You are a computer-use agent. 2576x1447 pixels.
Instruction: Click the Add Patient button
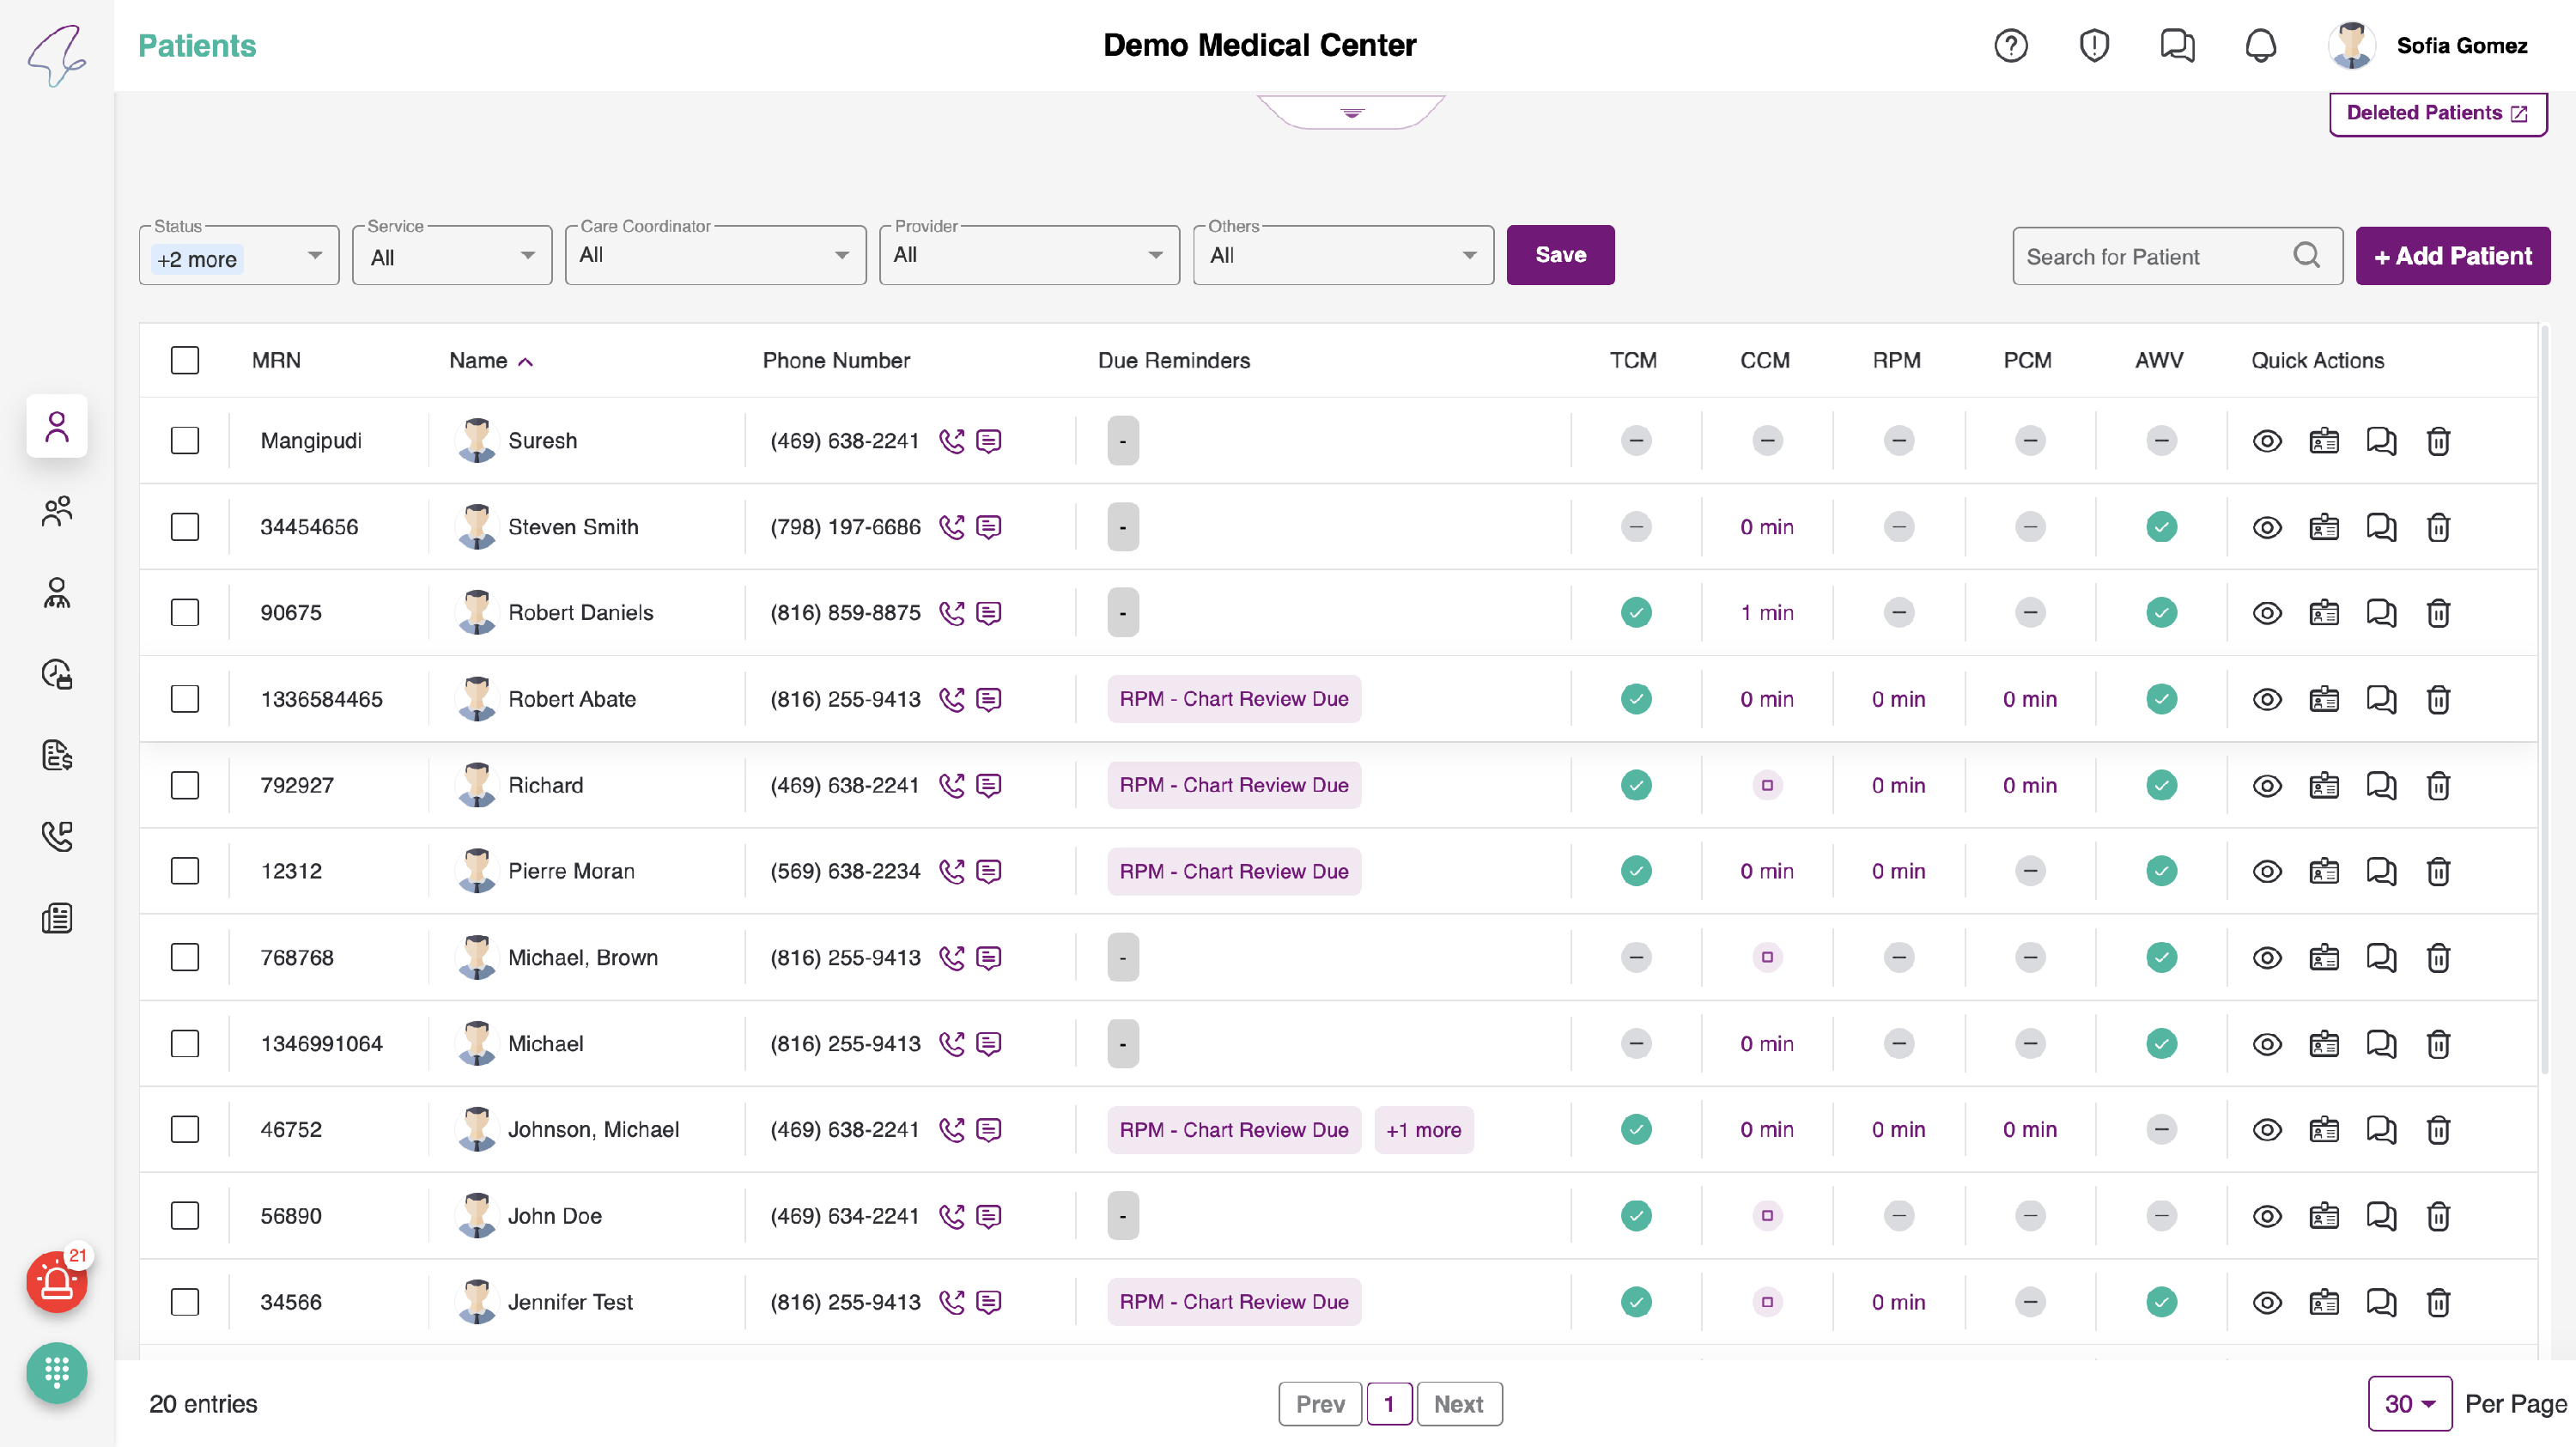pos(2452,256)
